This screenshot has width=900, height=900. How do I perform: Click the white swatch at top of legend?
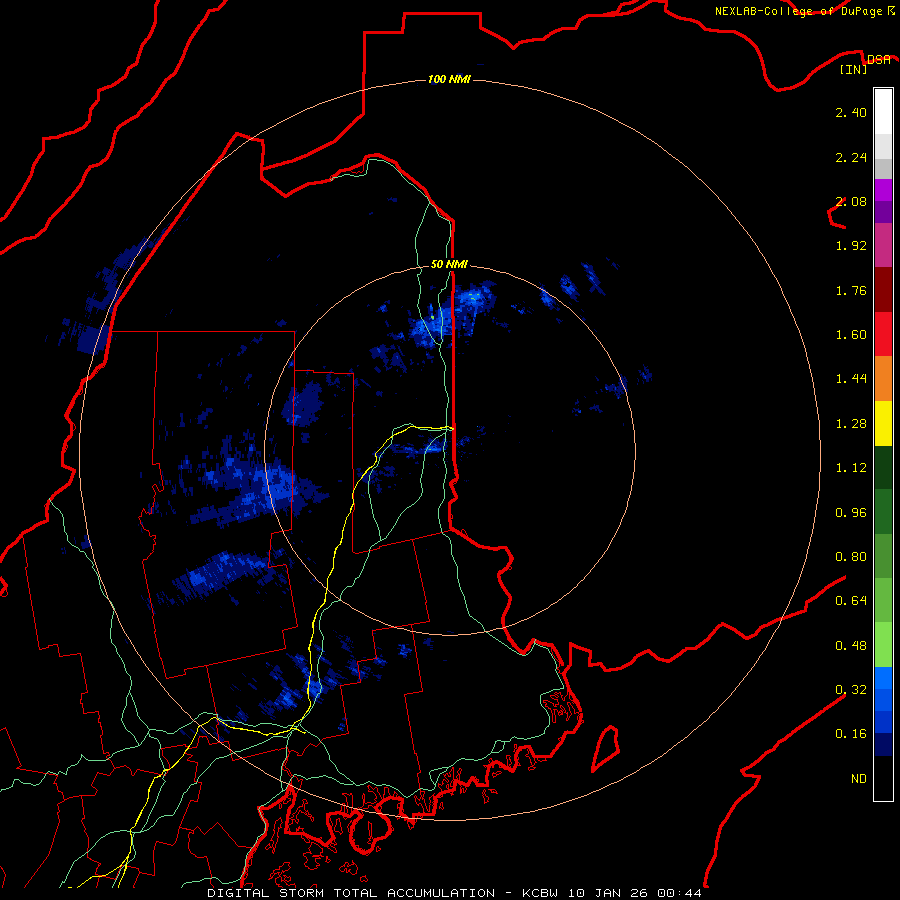(x=883, y=112)
